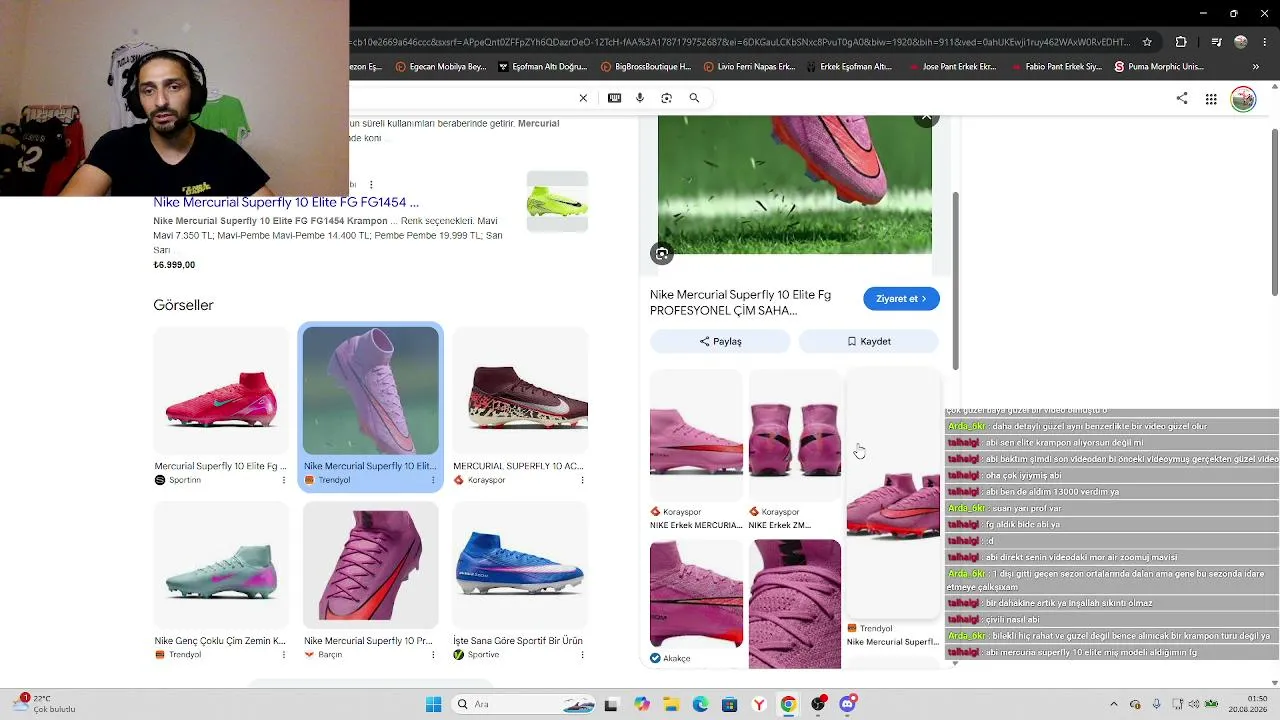Open the Eşofman Altı Doğru bookmark

tap(543, 67)
